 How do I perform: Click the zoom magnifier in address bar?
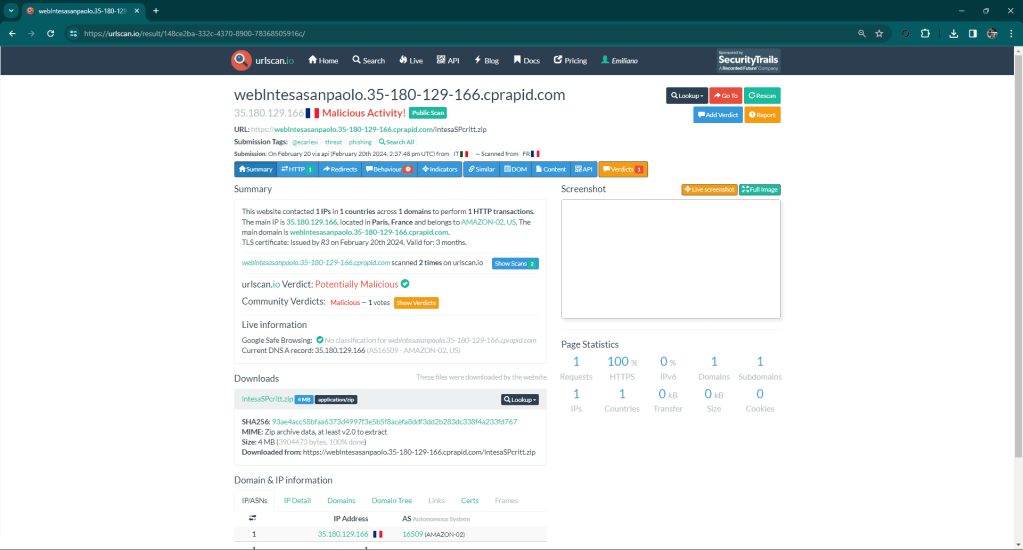(861, 33)
